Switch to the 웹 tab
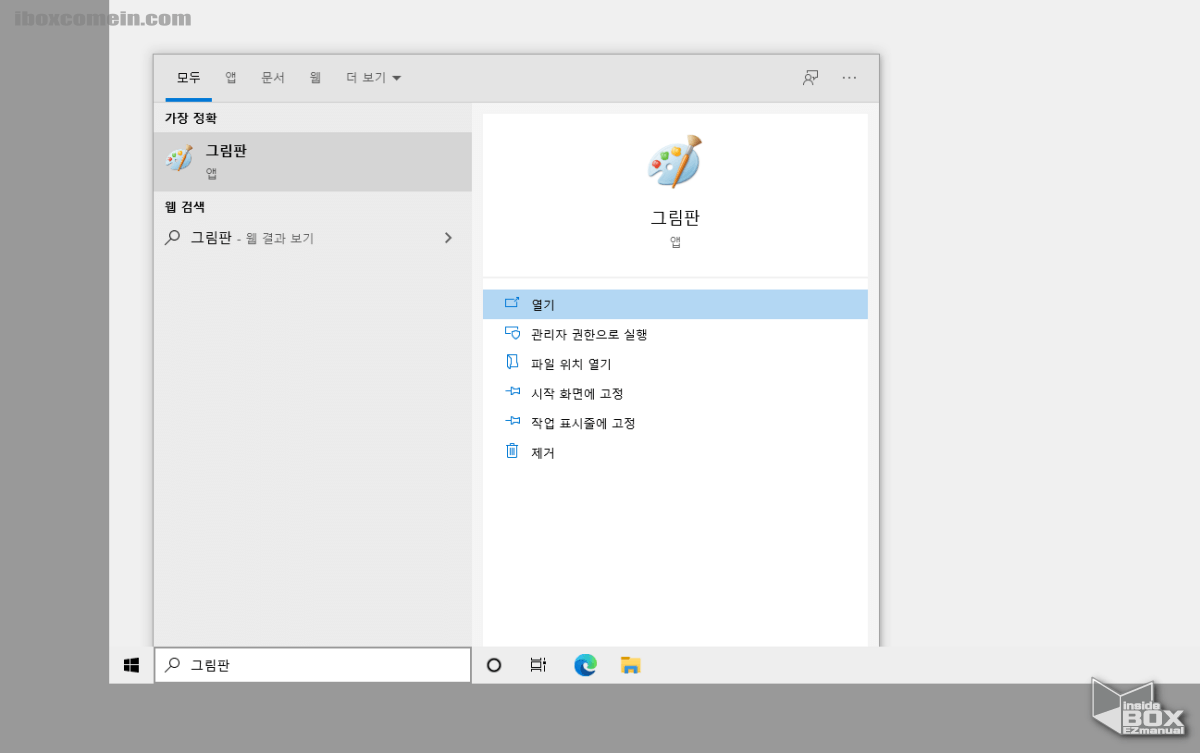The image size is (1200, 753). click(x=314, y=77)
